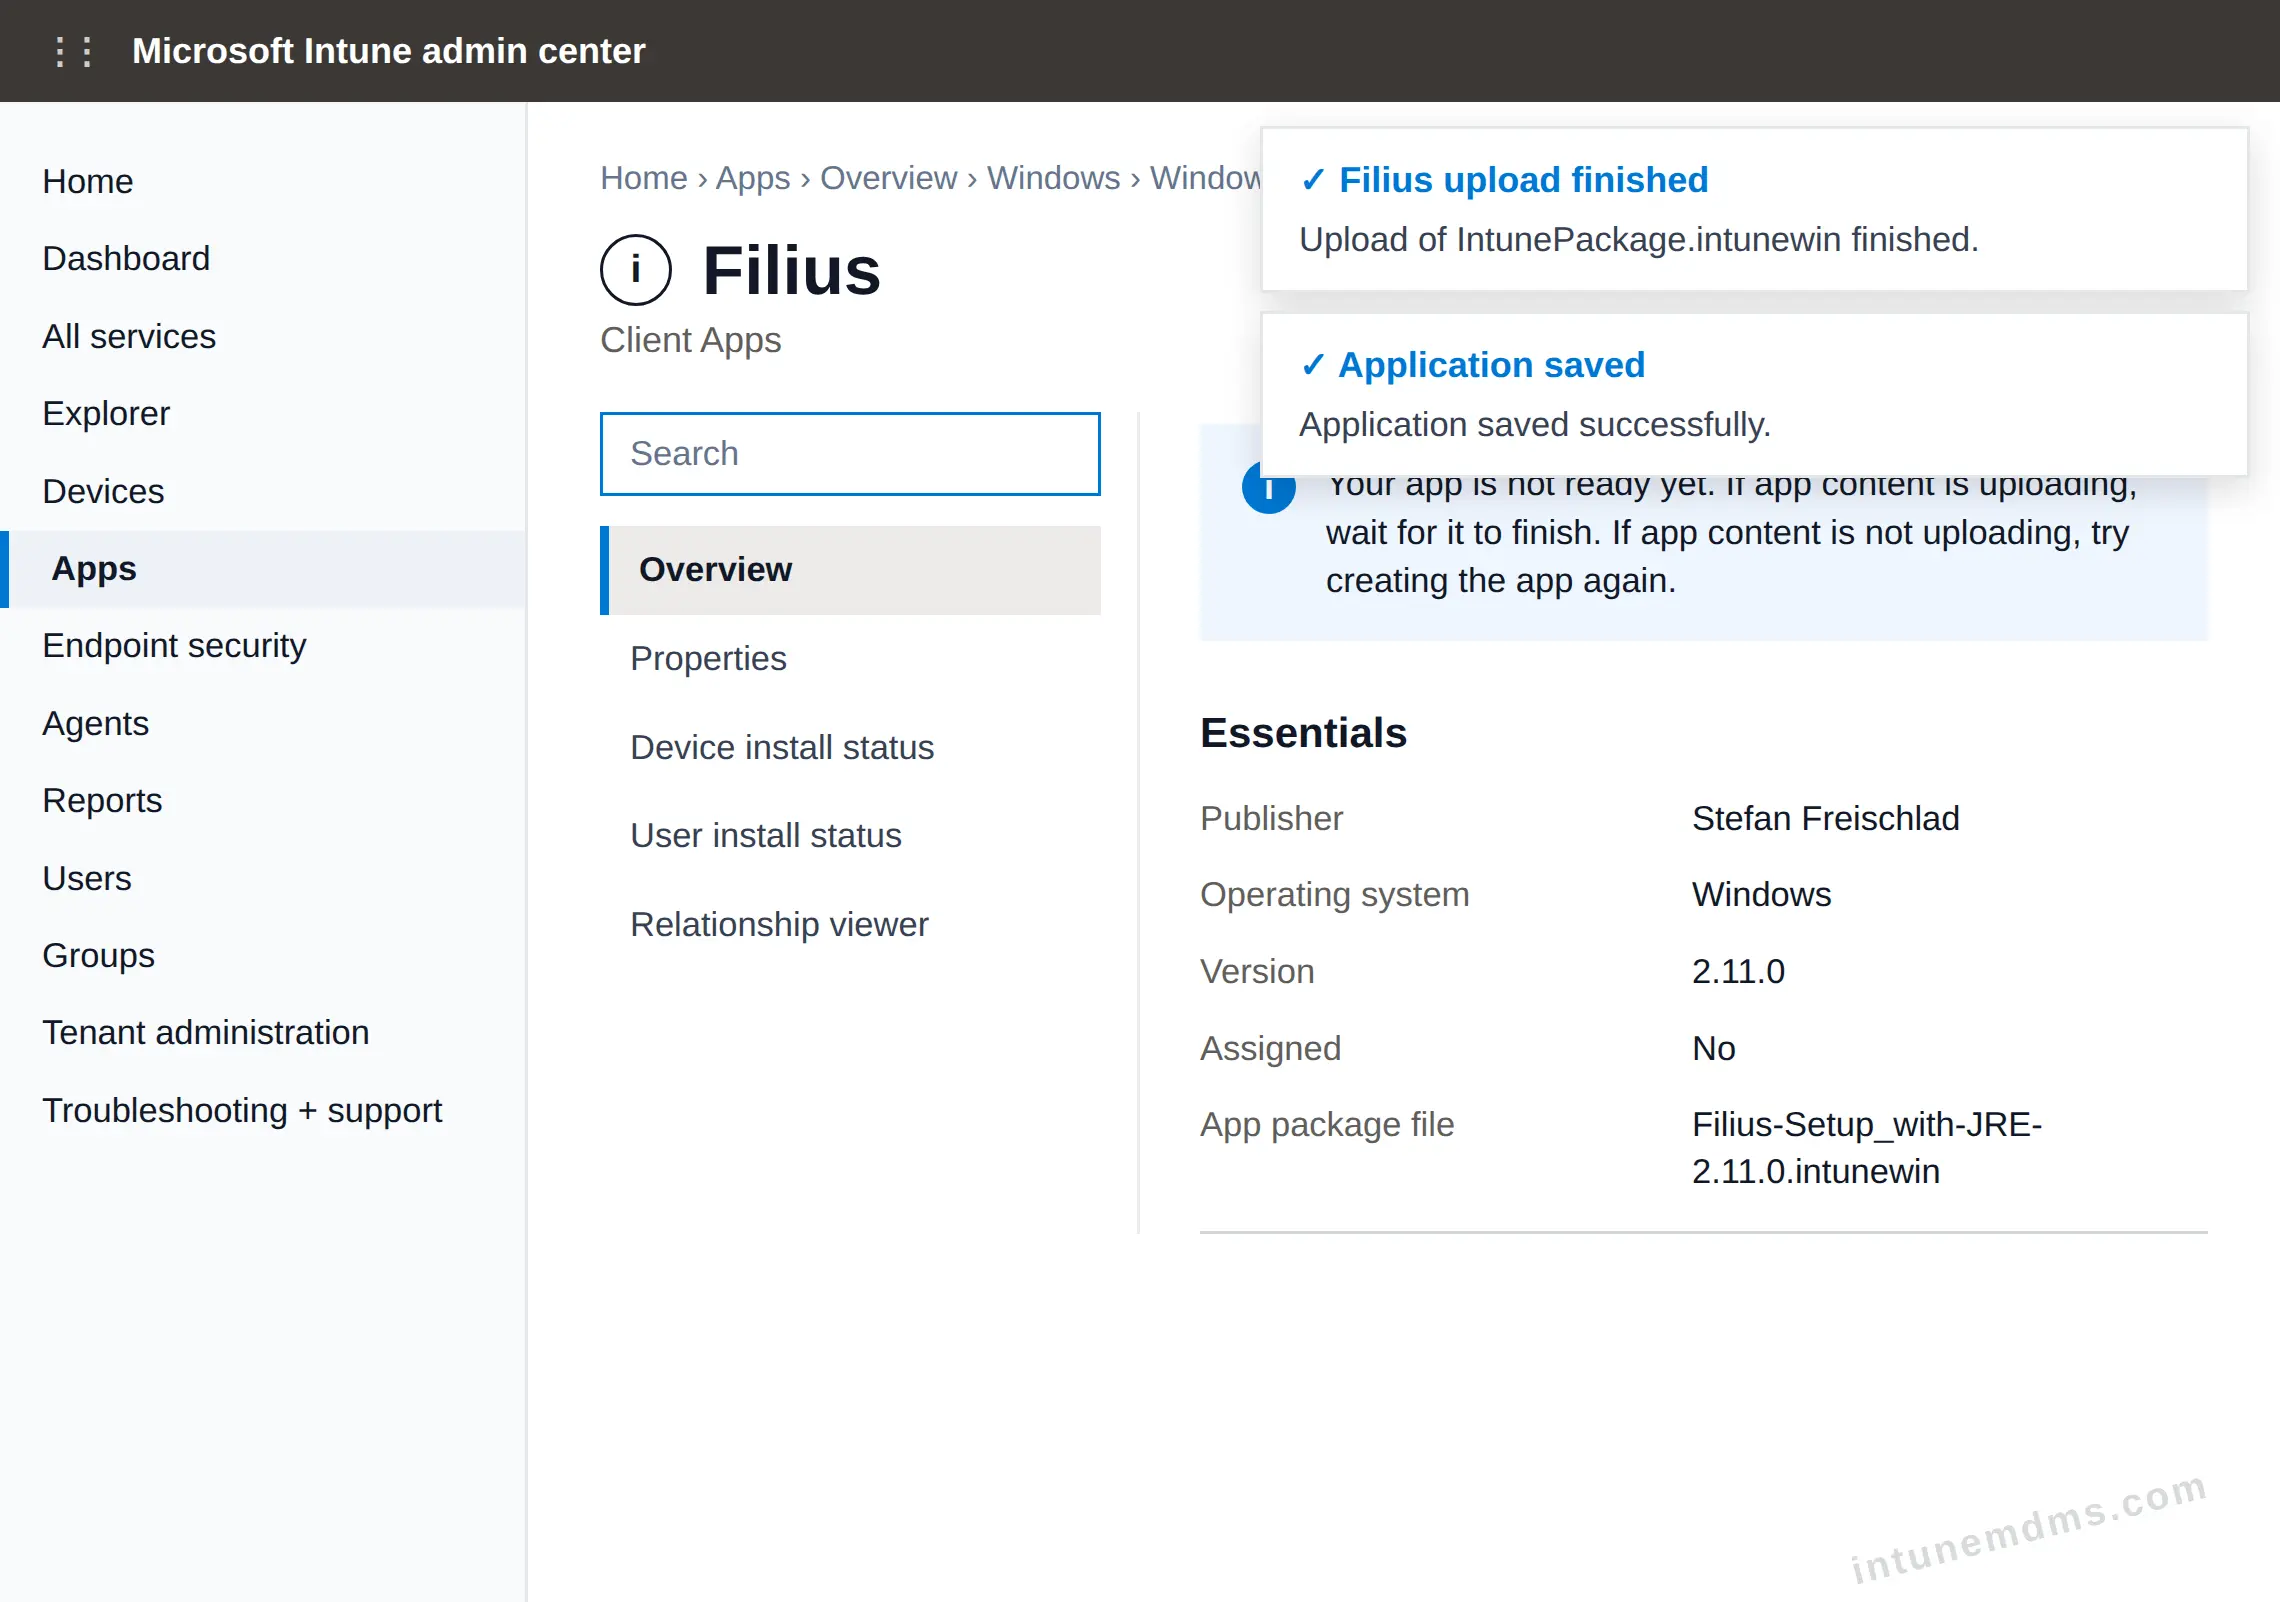Click the Filius-Setup_with-JRE-2.11.0.intunewin file name
The width and height of the screenshot is (2280, 1602).
pos(1867,1148)
